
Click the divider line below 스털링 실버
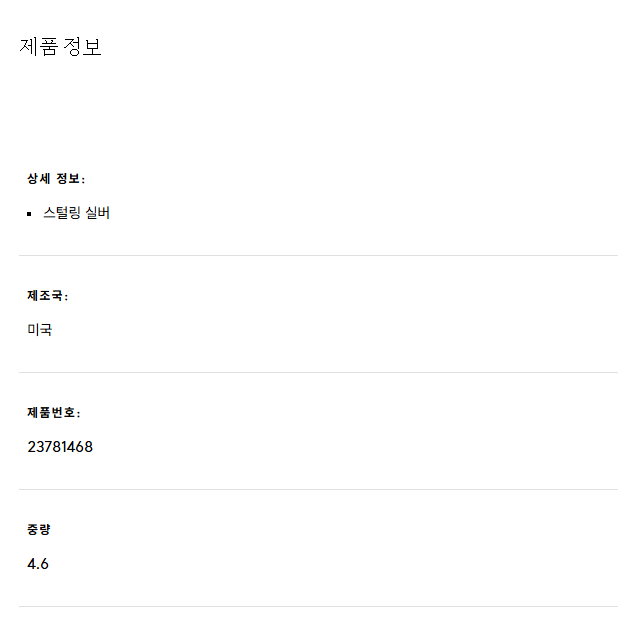318,255
